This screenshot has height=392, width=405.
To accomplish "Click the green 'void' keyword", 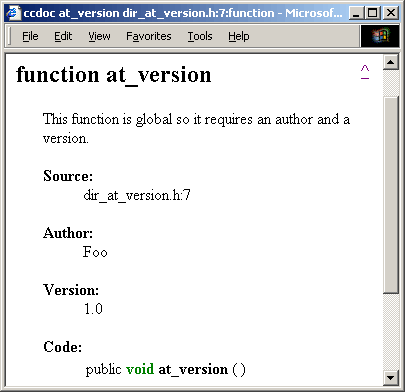I will (140, 369).
